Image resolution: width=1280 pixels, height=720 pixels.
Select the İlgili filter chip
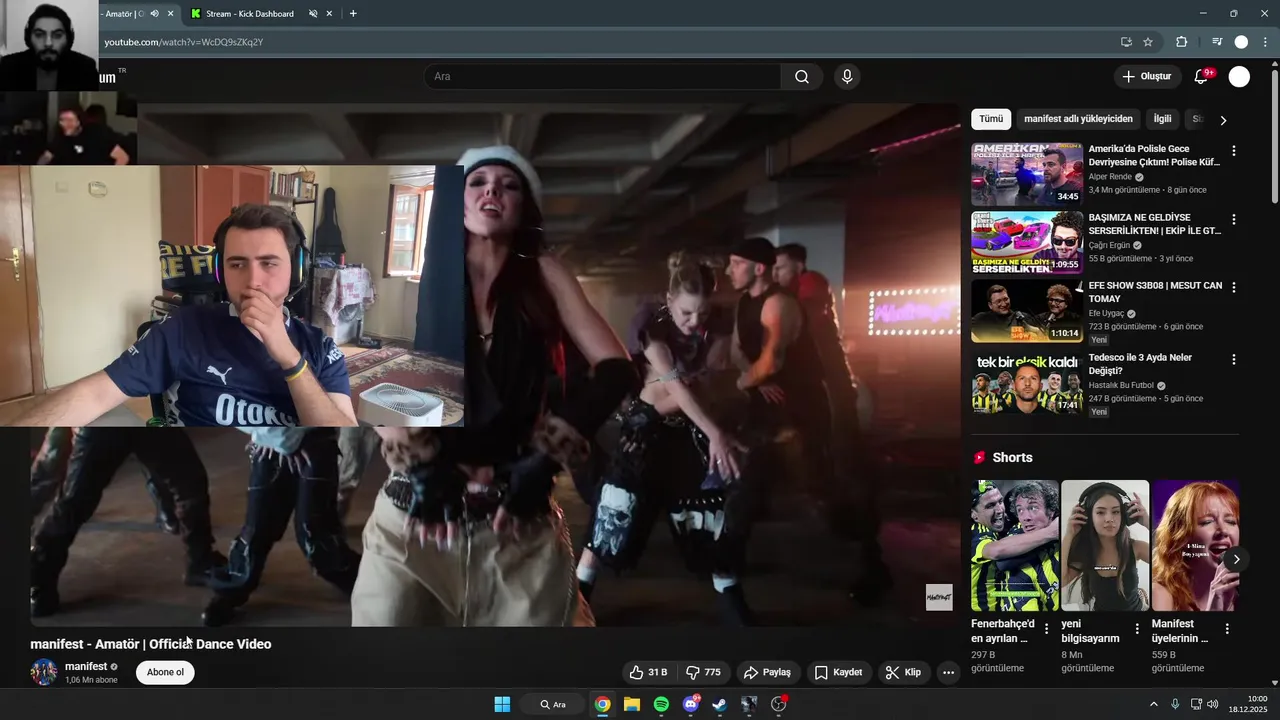(x=1162, y=119)
